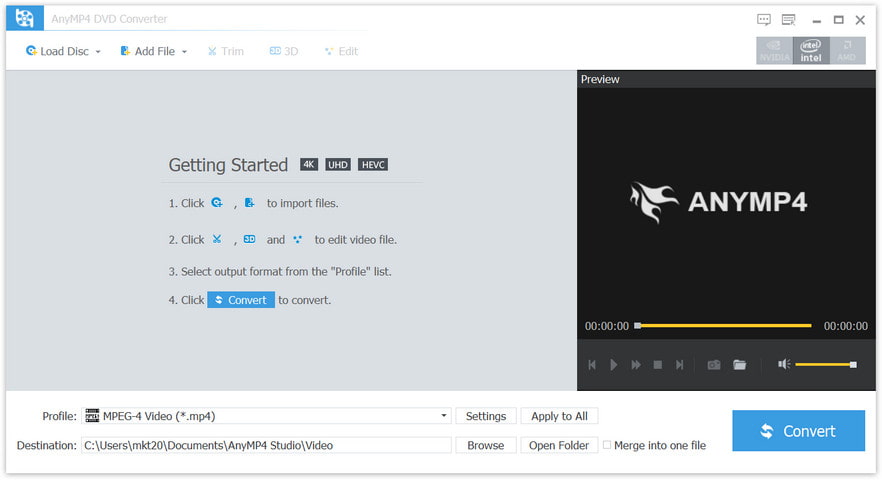The width and height of the screenshot is (882, 480).
Task: Click the stop playback button
Action: pos(658,365)
